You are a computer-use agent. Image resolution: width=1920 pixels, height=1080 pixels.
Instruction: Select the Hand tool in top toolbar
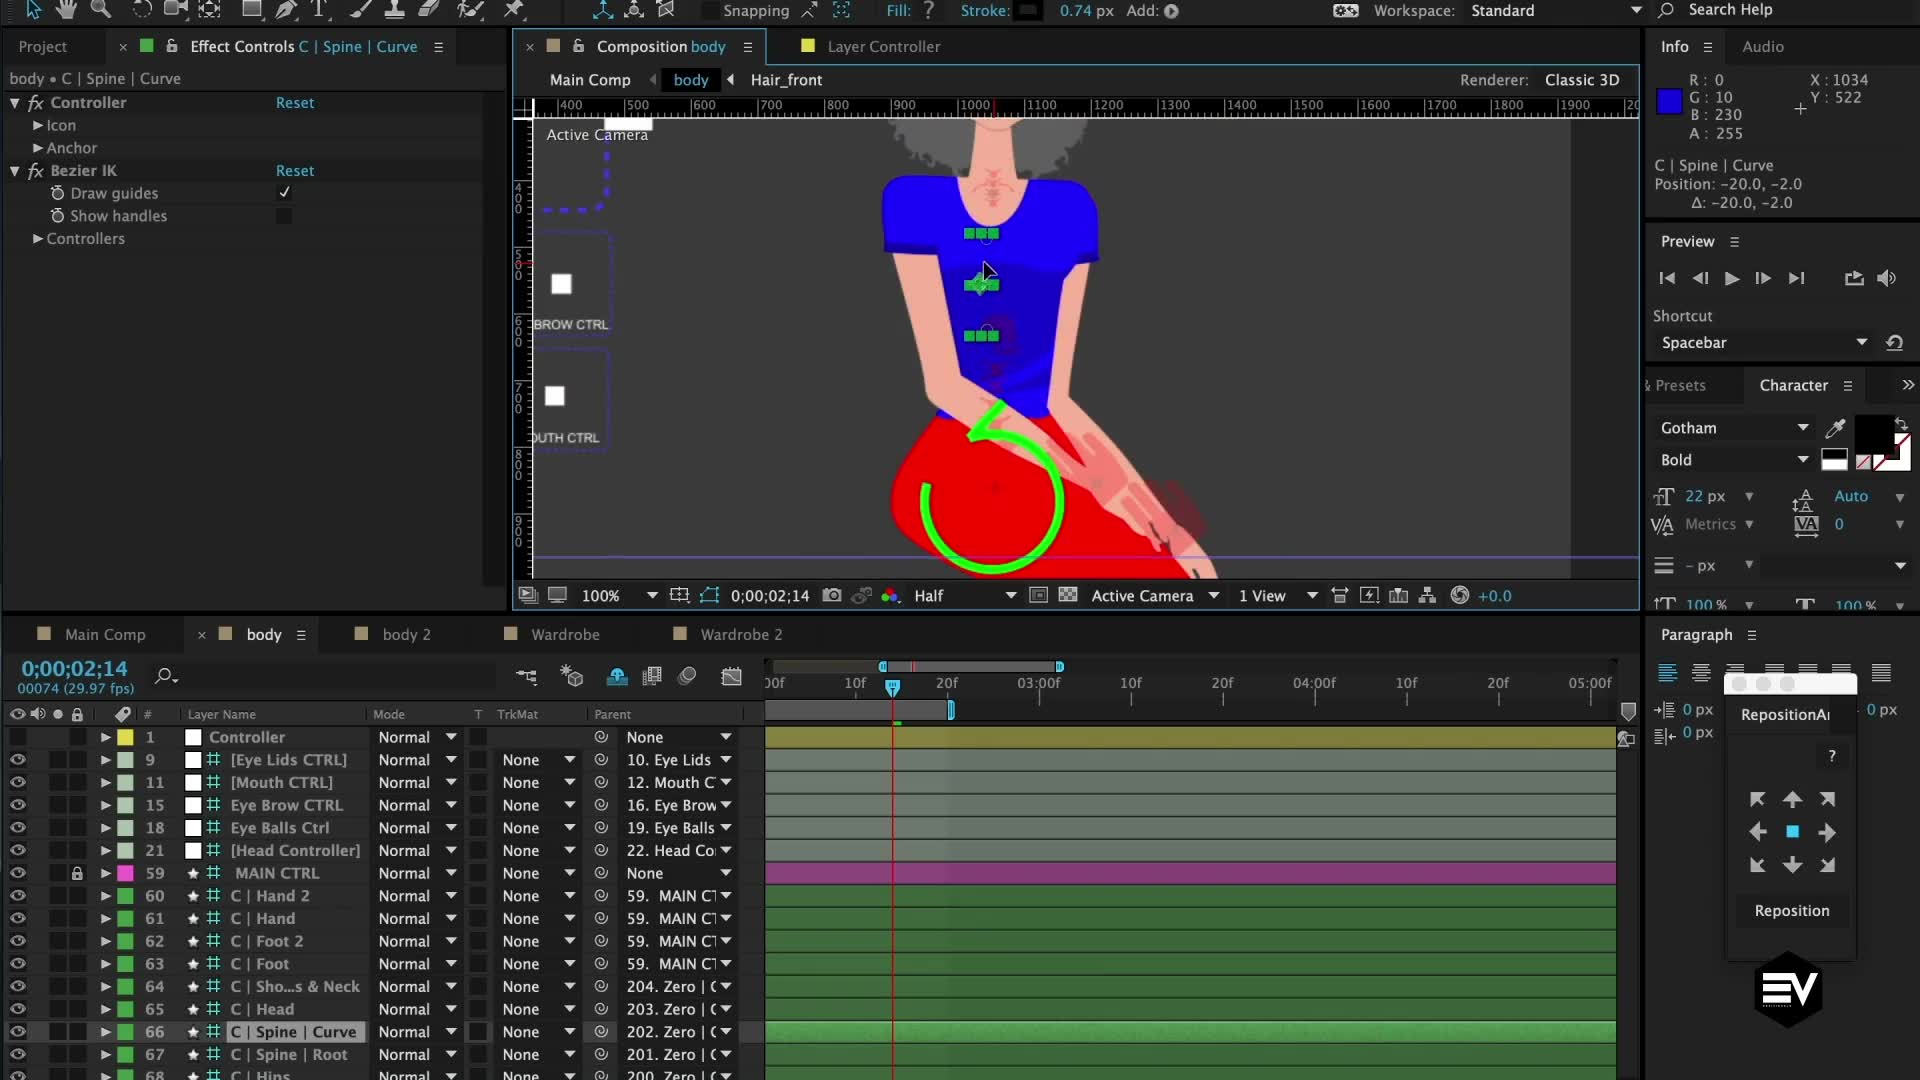(66, 10)
